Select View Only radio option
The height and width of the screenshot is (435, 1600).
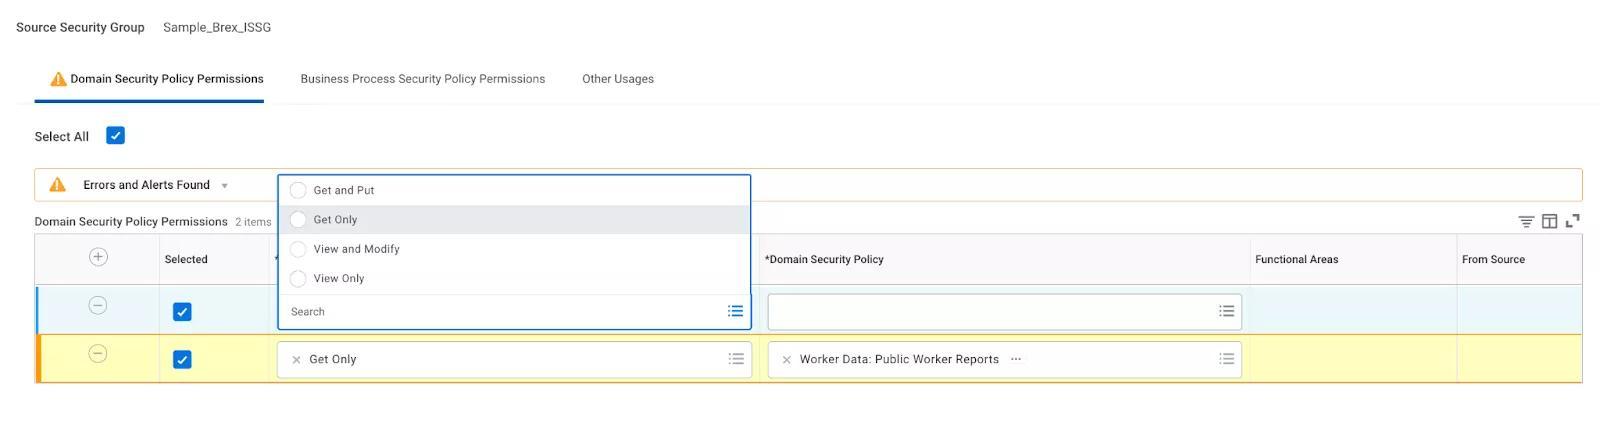coord(298,279)
